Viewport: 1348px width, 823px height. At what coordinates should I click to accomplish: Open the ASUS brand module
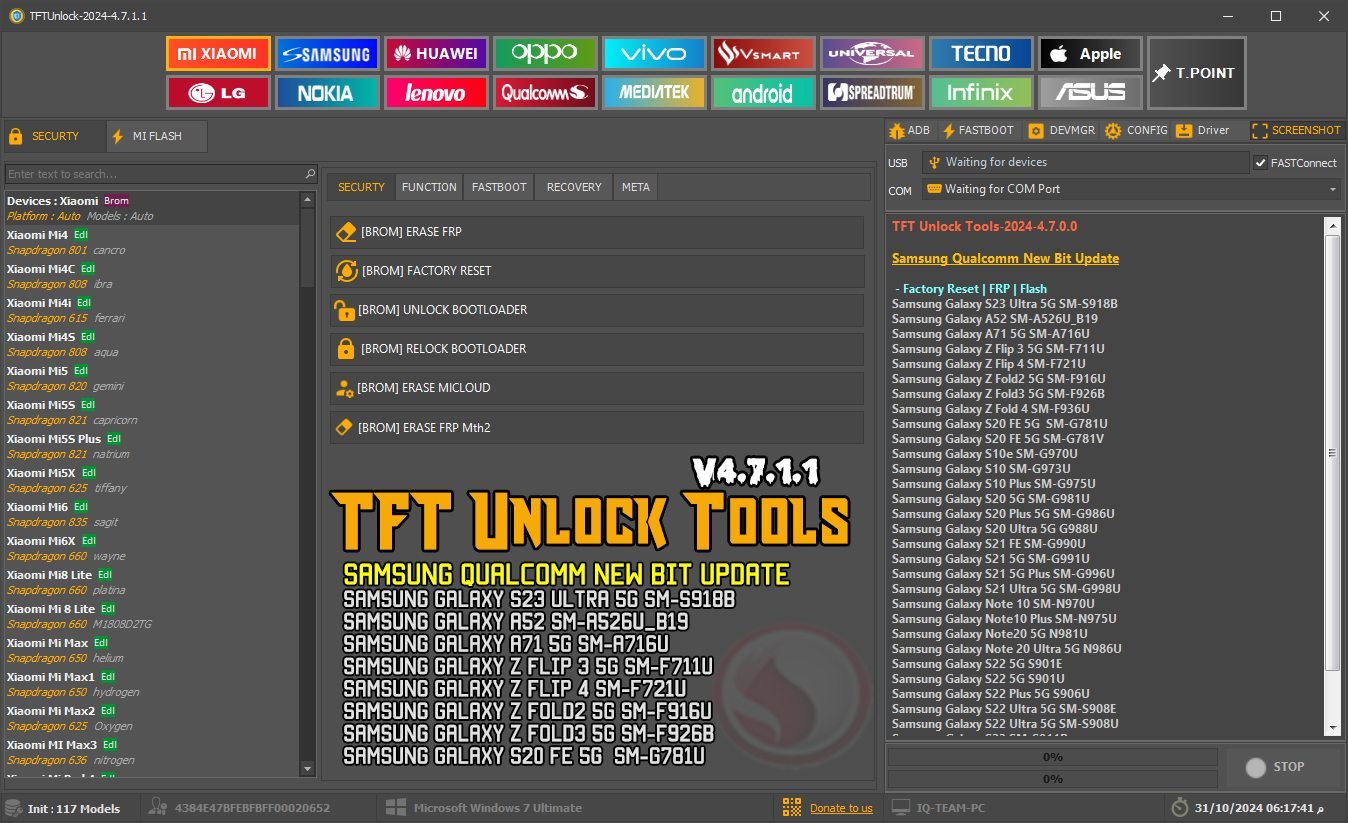[1090, 93]
